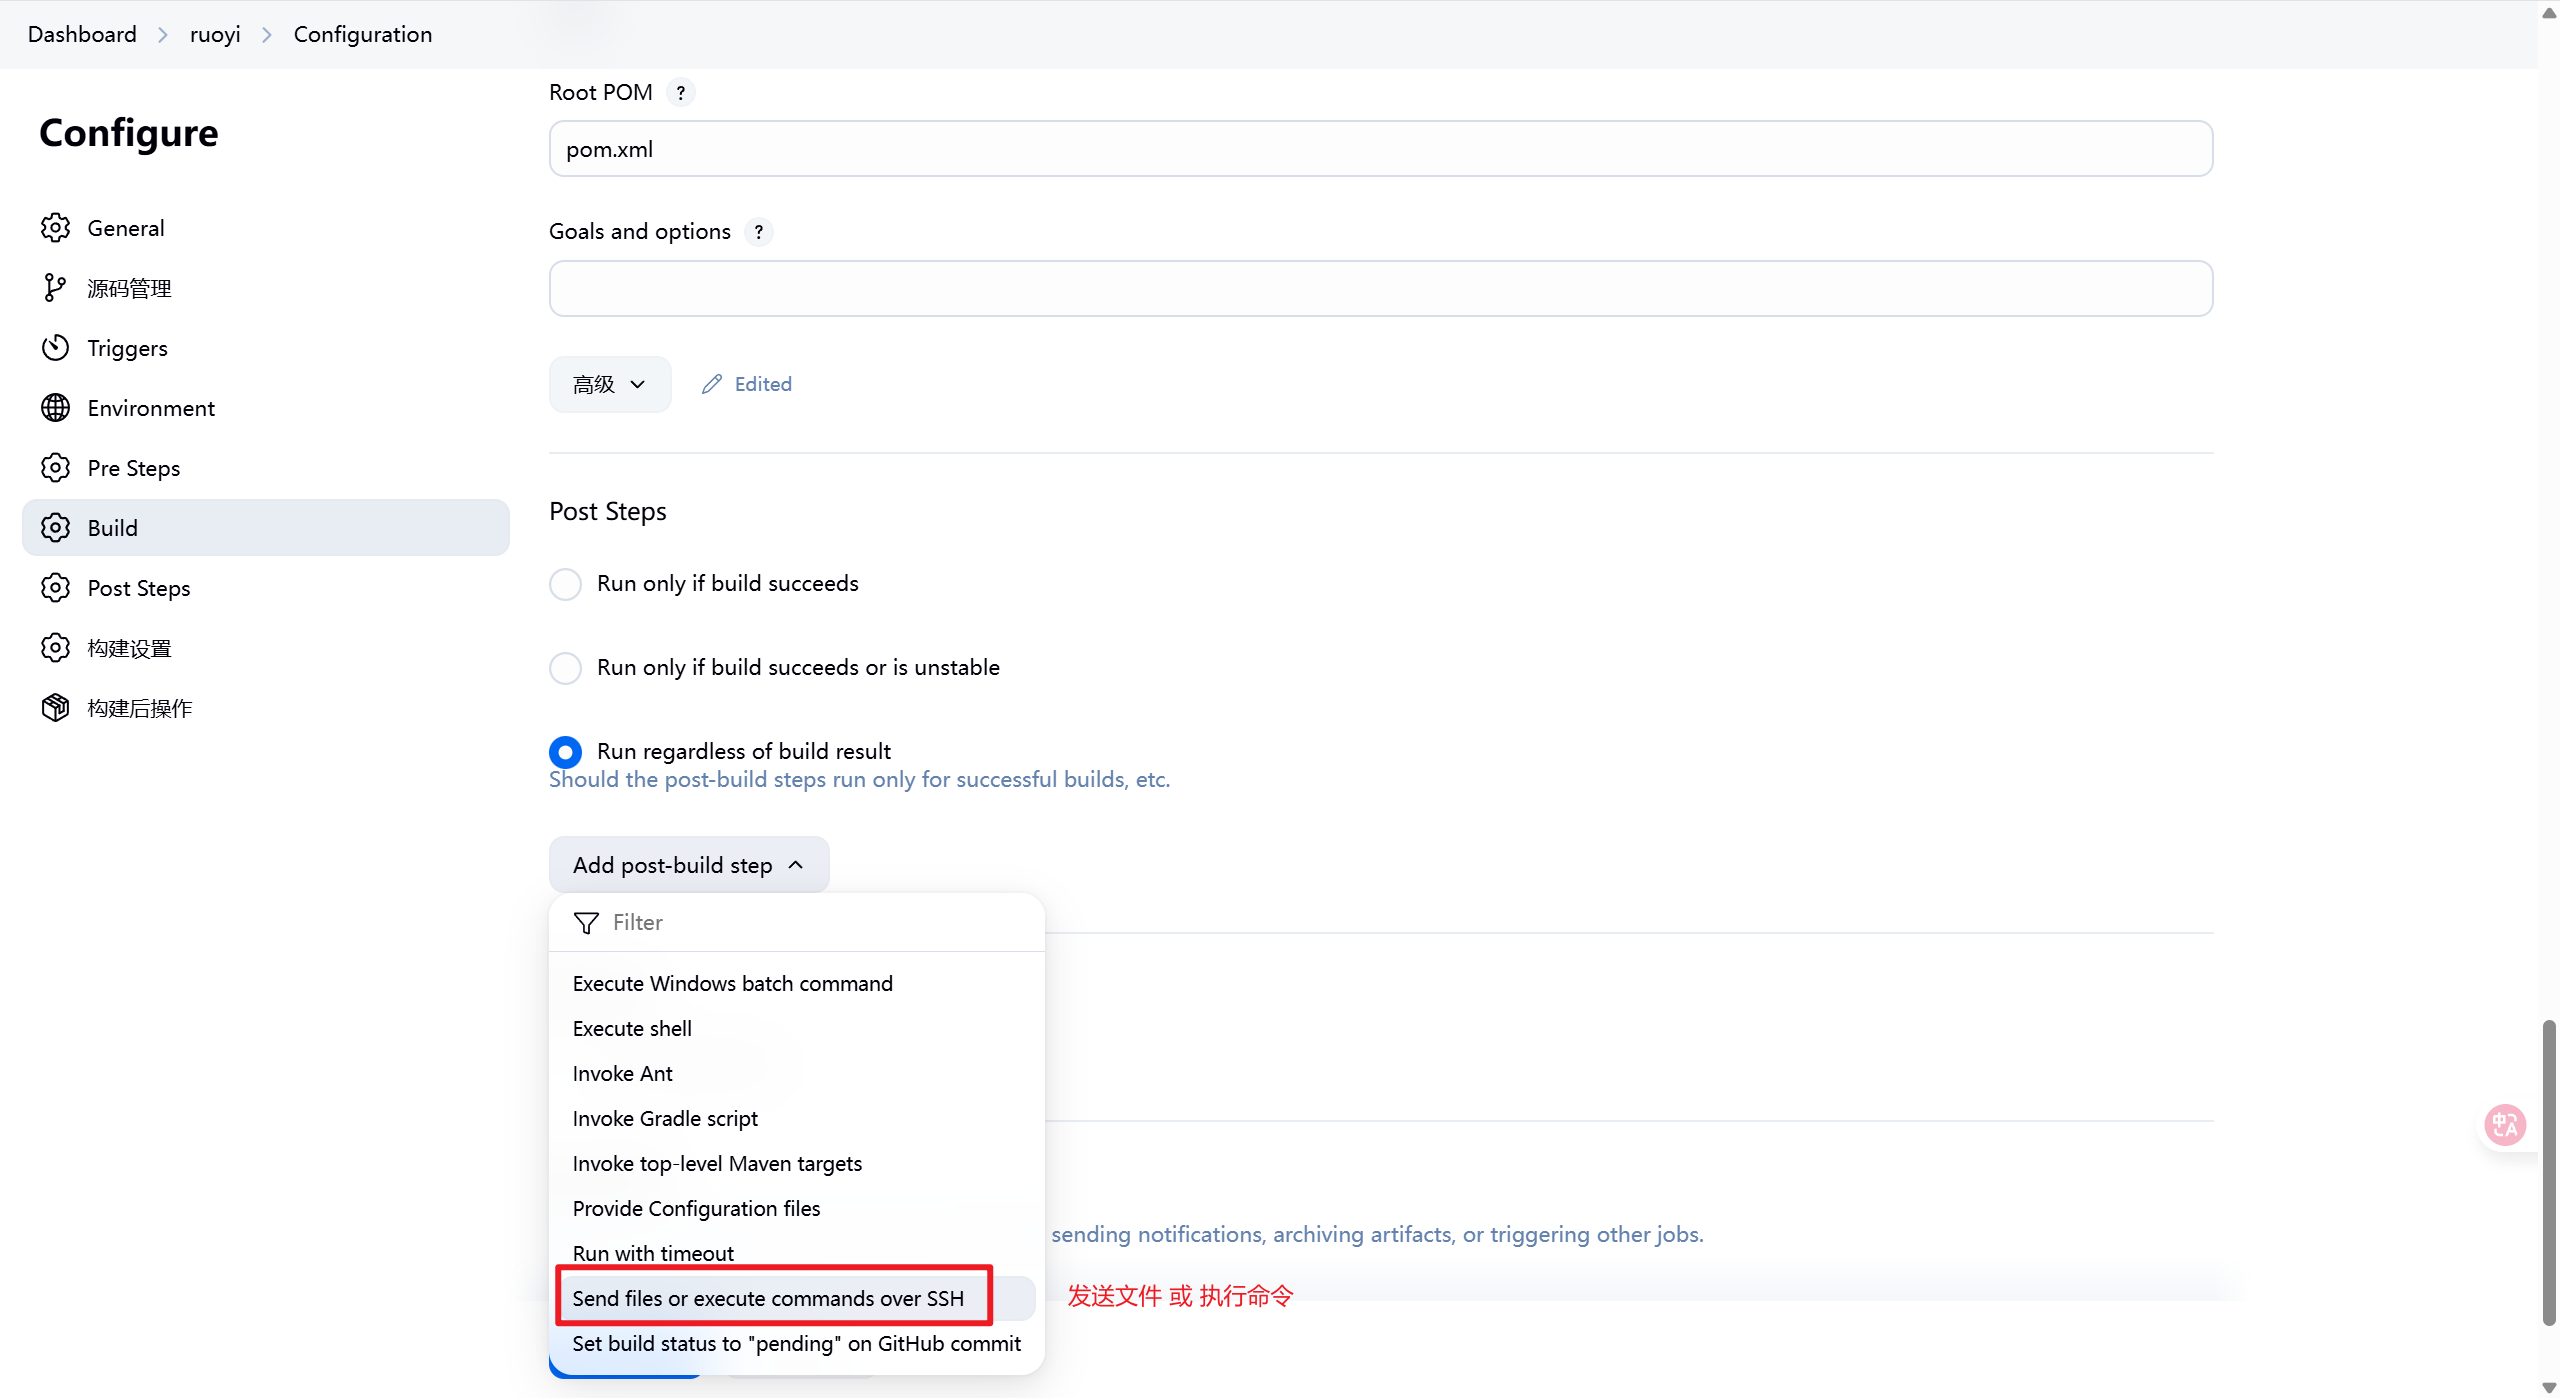Click the Triggers clock icon

[55, 348]
